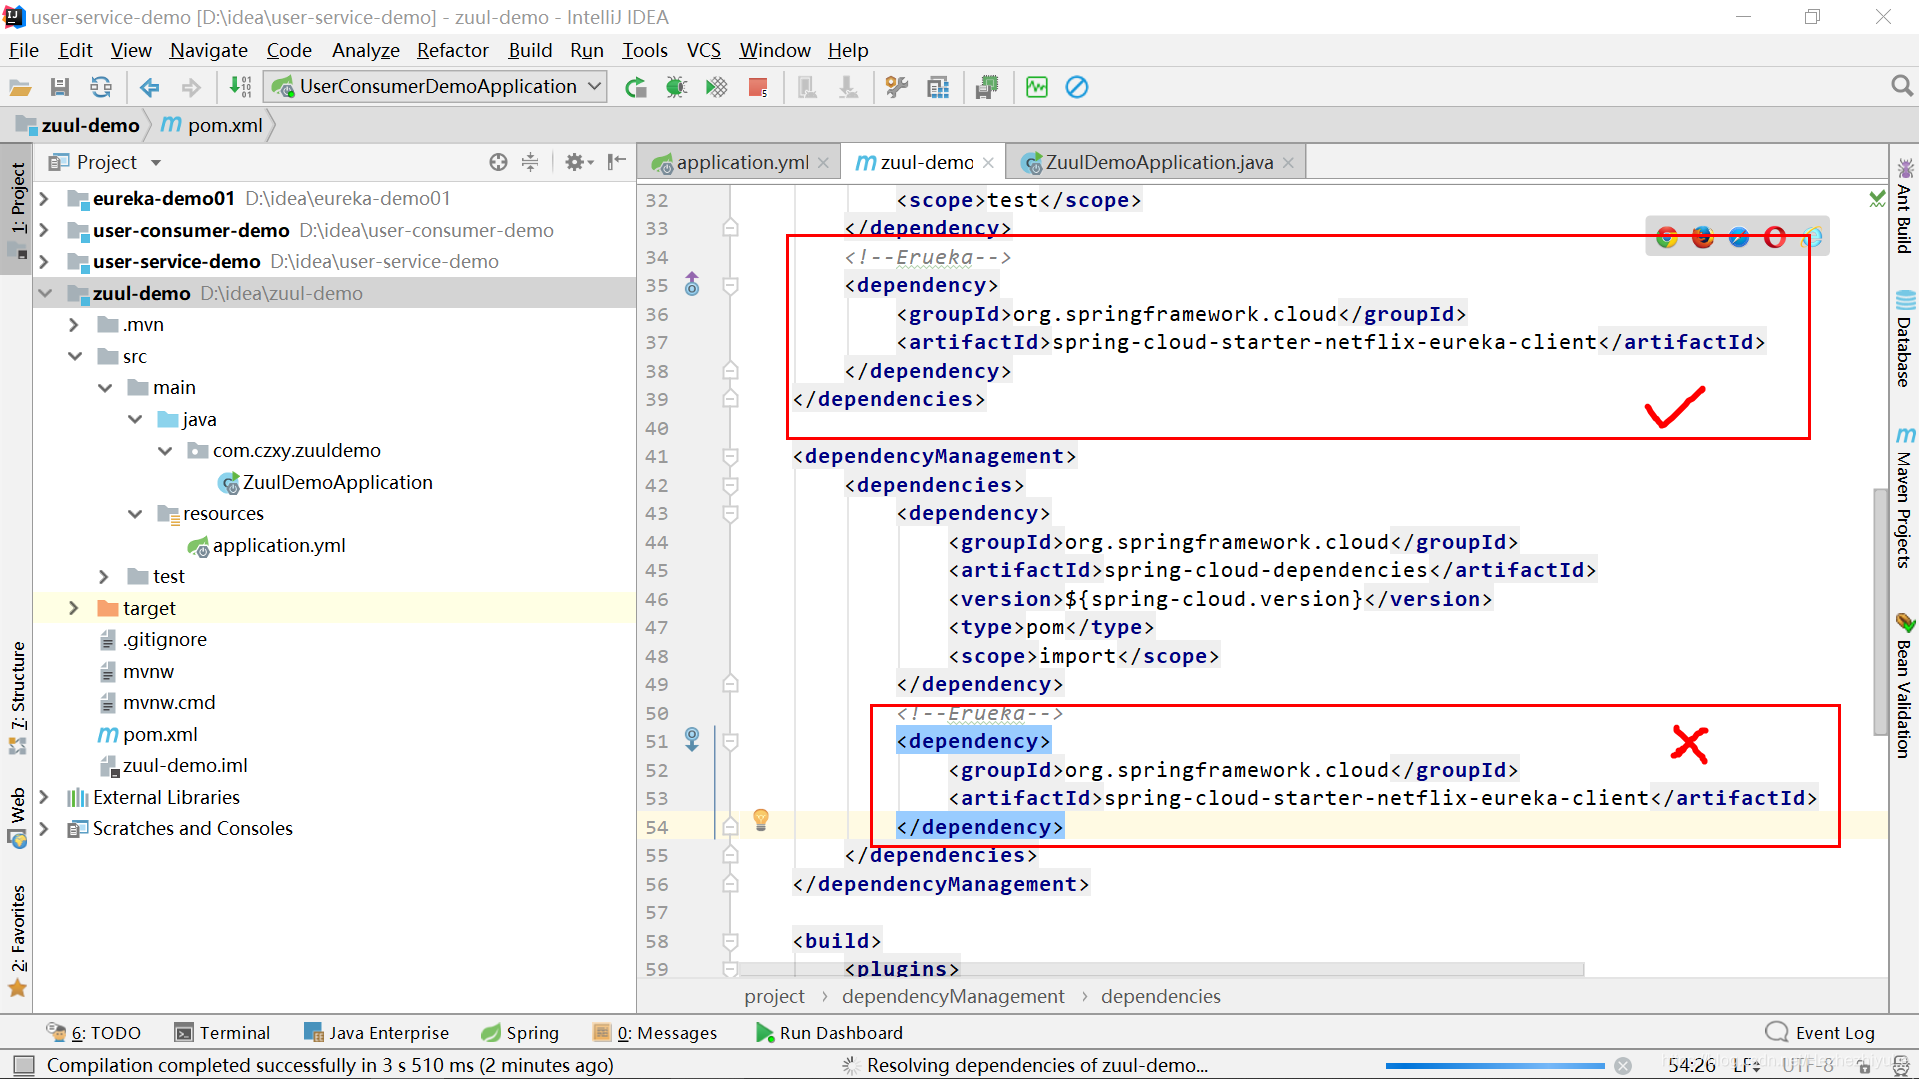Stop the running application
The width and height of the screenshot is (1919, 1079).
pyautogui.click(x=758, y=87)
